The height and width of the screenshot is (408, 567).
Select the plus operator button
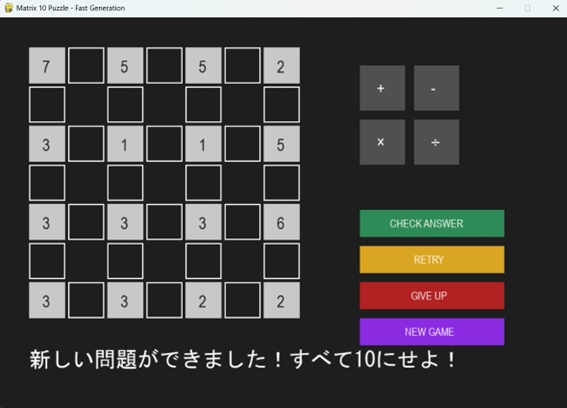(382, 88)
